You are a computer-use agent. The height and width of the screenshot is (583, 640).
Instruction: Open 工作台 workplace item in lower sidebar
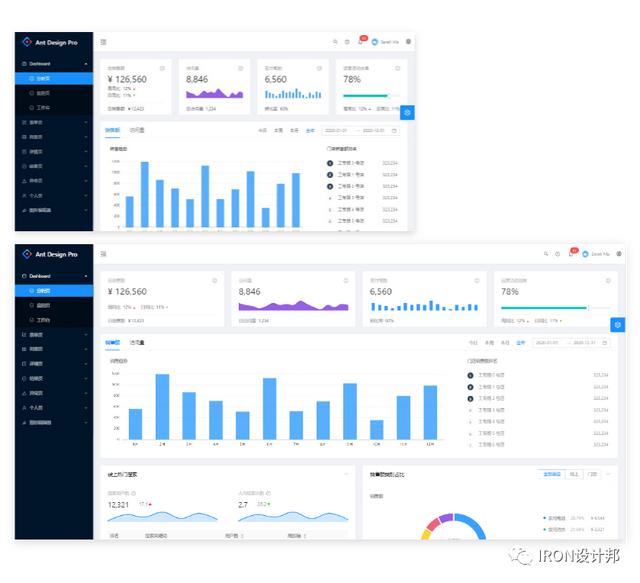(x=54, y=320)
